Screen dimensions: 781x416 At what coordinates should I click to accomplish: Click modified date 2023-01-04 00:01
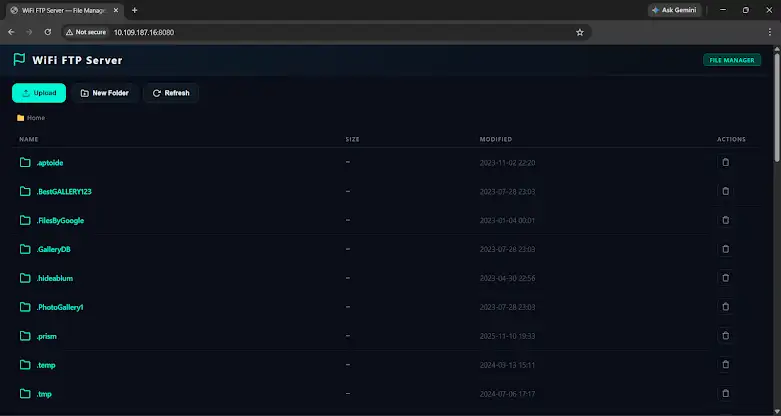pyautogui.click(x=507, y=221)
